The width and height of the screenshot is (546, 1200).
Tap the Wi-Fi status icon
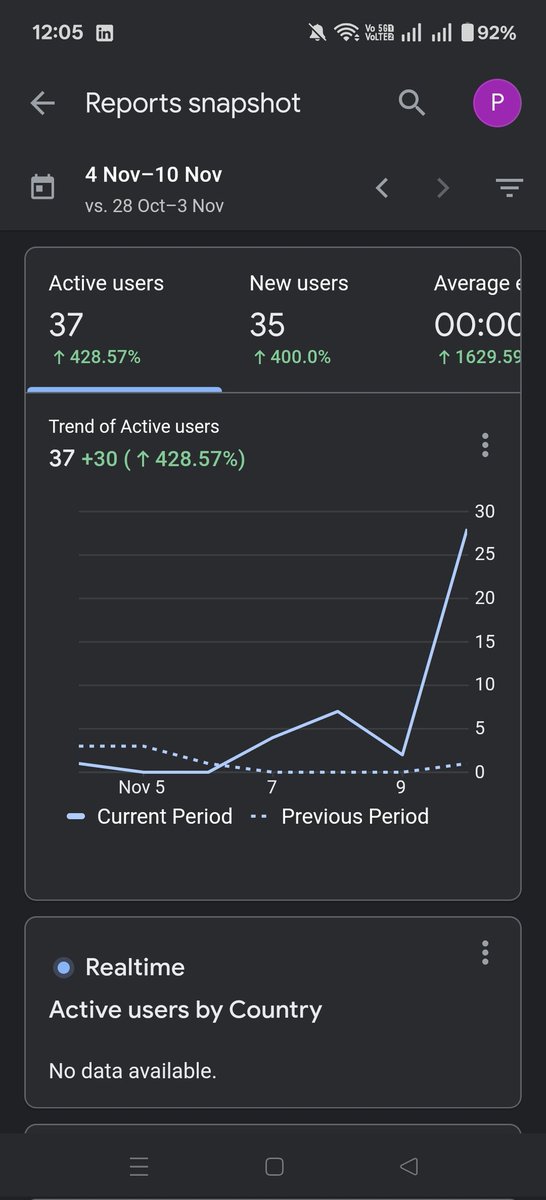pos(347,33)
